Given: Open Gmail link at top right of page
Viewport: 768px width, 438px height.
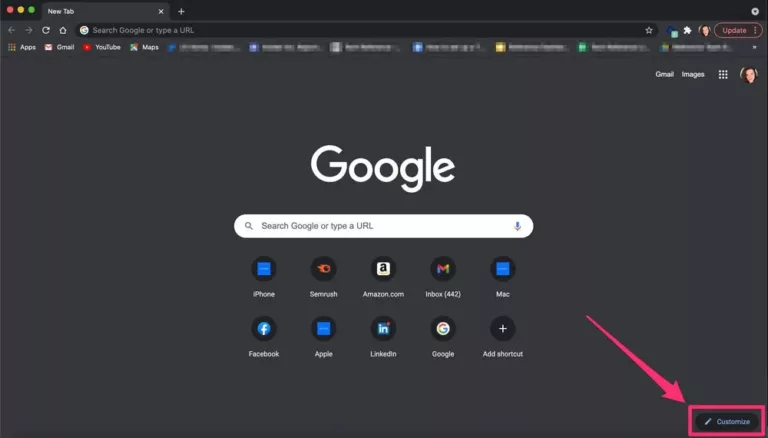Looking at the screenshot, I should [x=665, y=74].
